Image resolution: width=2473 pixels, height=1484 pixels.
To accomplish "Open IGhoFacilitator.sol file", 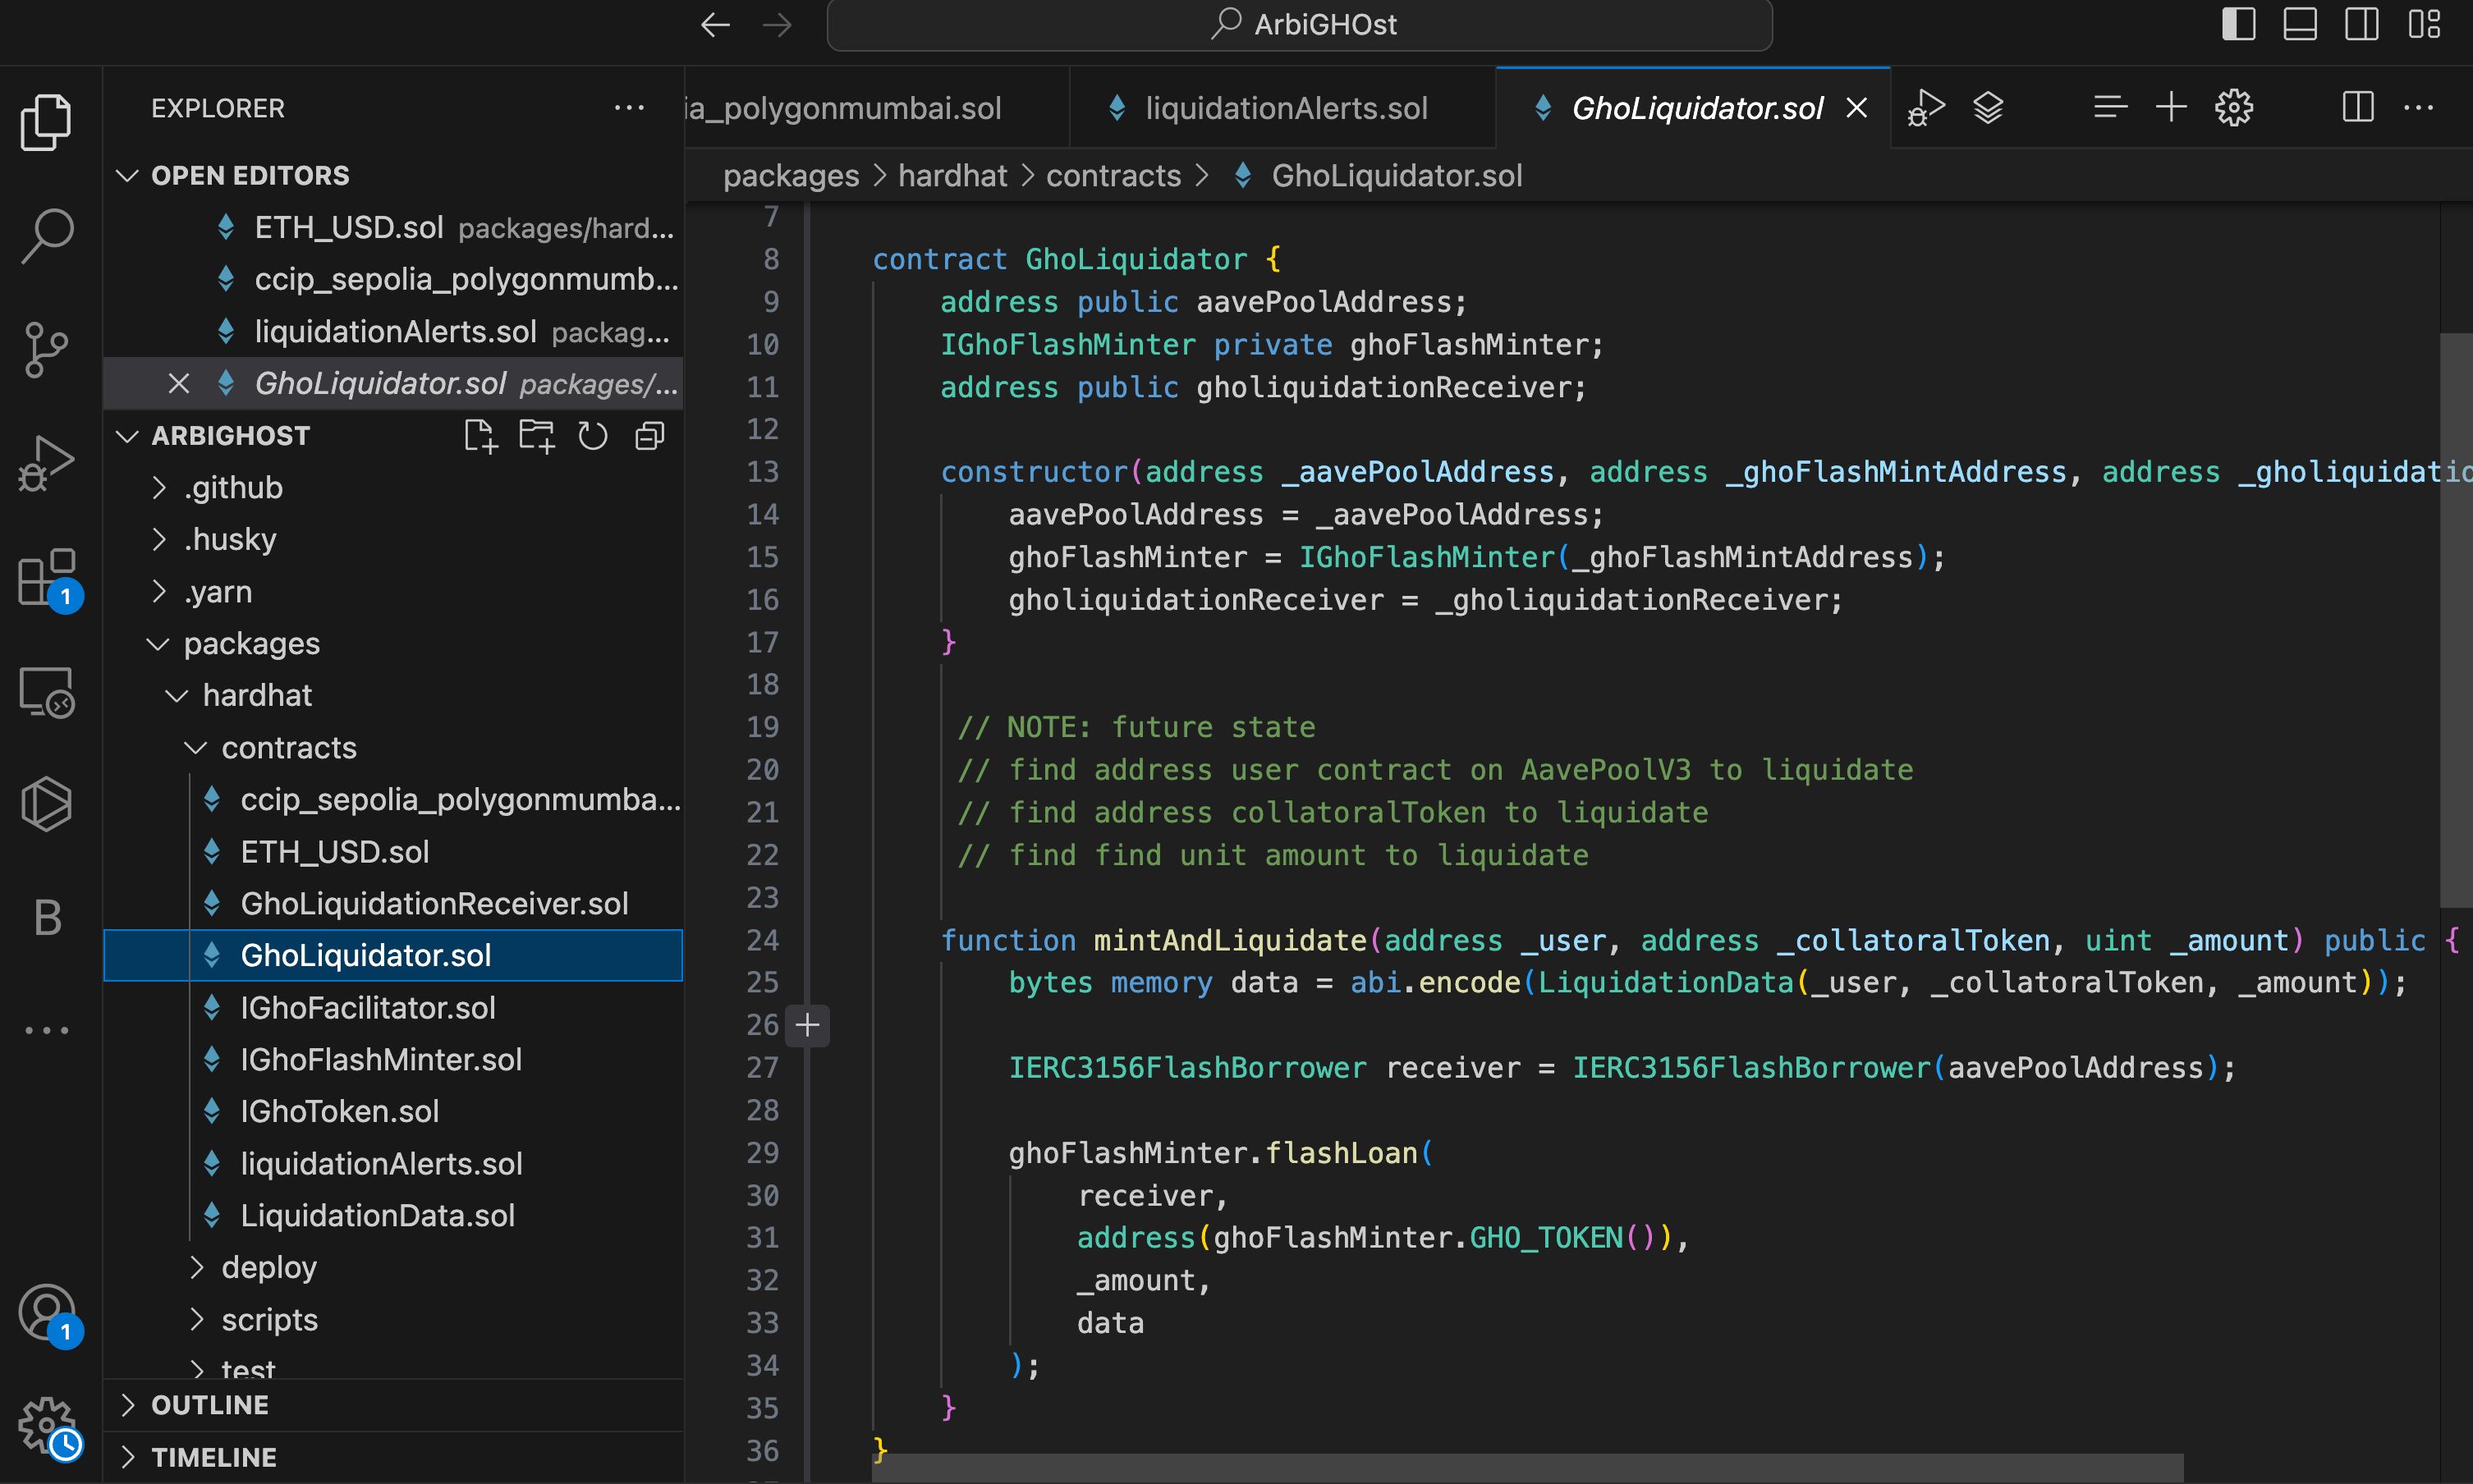I will tap(394, 1008).
